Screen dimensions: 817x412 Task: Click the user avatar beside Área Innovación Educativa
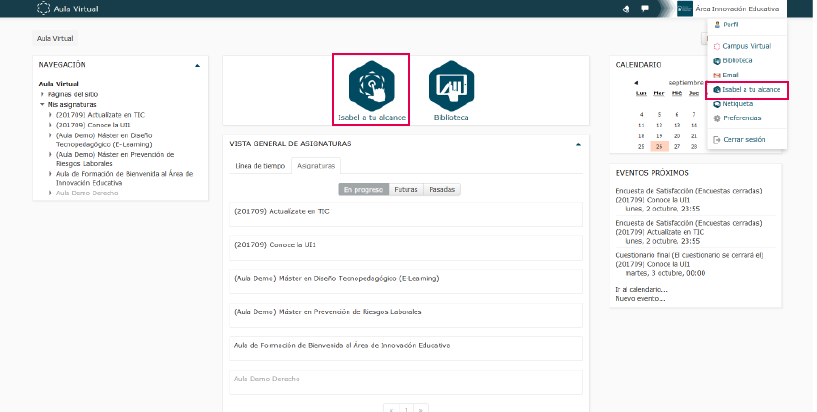[685, 8]
